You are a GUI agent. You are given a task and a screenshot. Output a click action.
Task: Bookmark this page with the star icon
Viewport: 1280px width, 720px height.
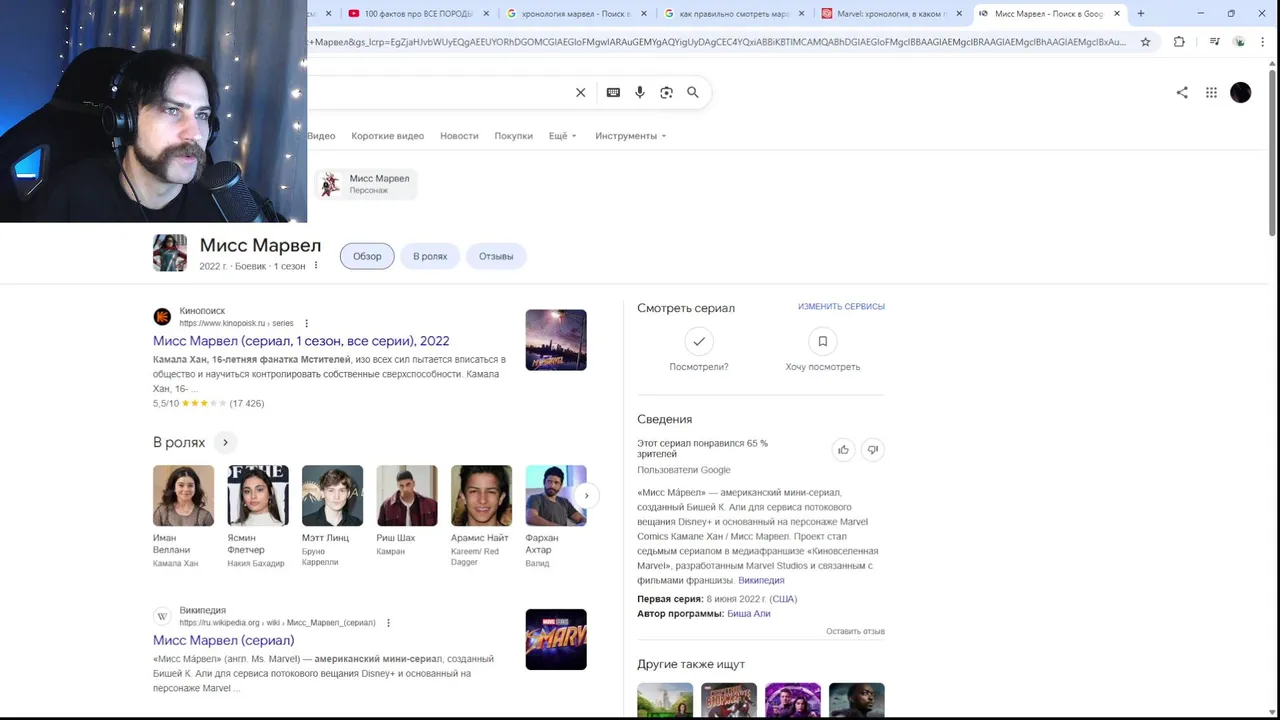coord(1146,42)
